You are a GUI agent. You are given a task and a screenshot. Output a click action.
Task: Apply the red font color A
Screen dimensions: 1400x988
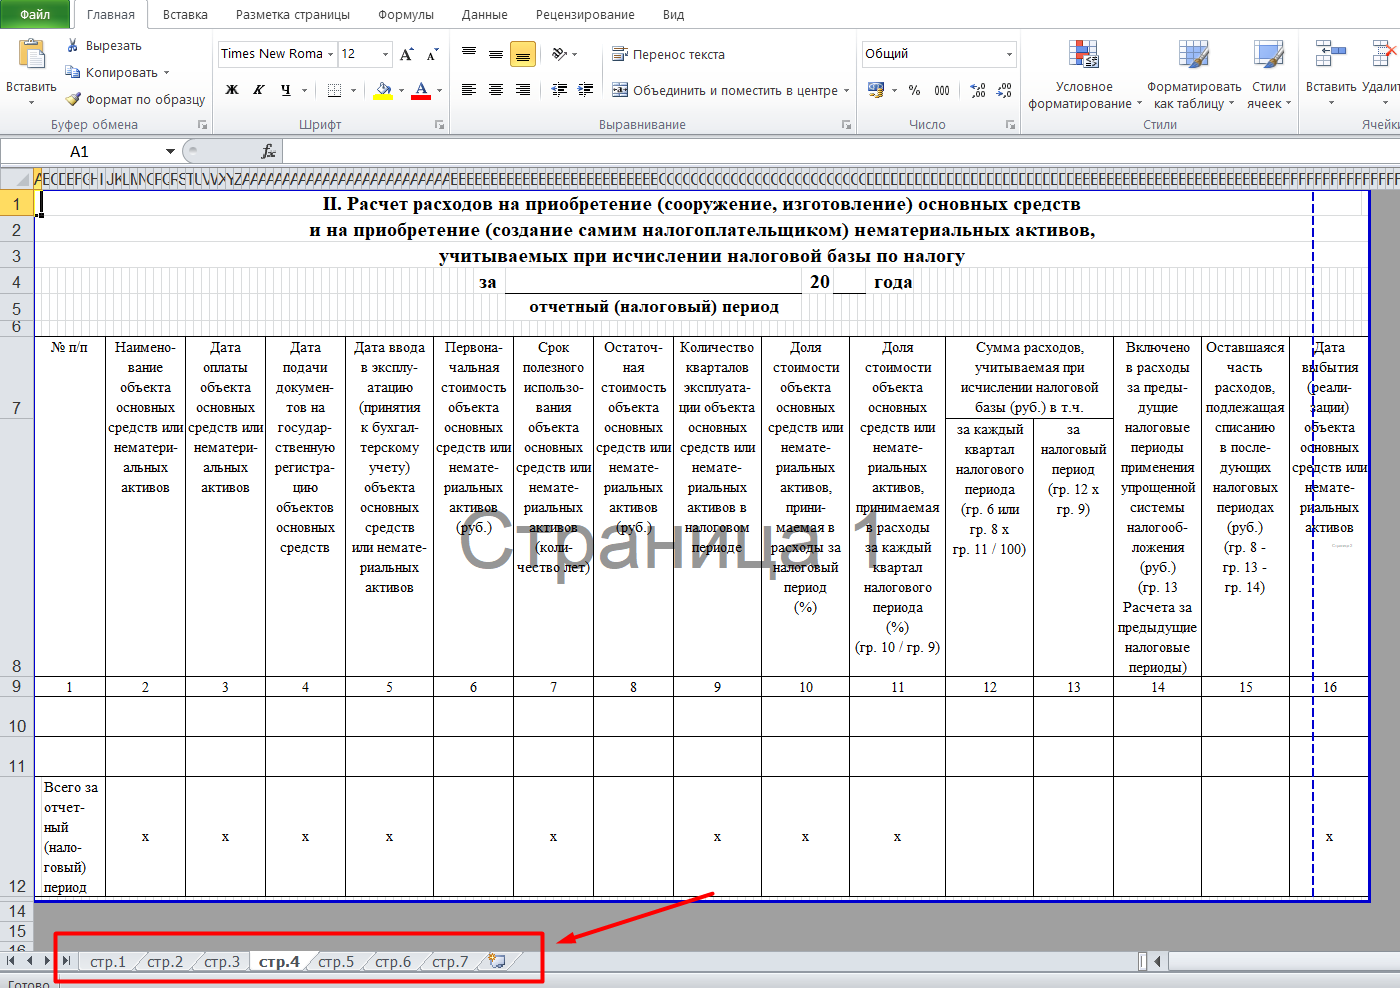[x=421, y=90]
